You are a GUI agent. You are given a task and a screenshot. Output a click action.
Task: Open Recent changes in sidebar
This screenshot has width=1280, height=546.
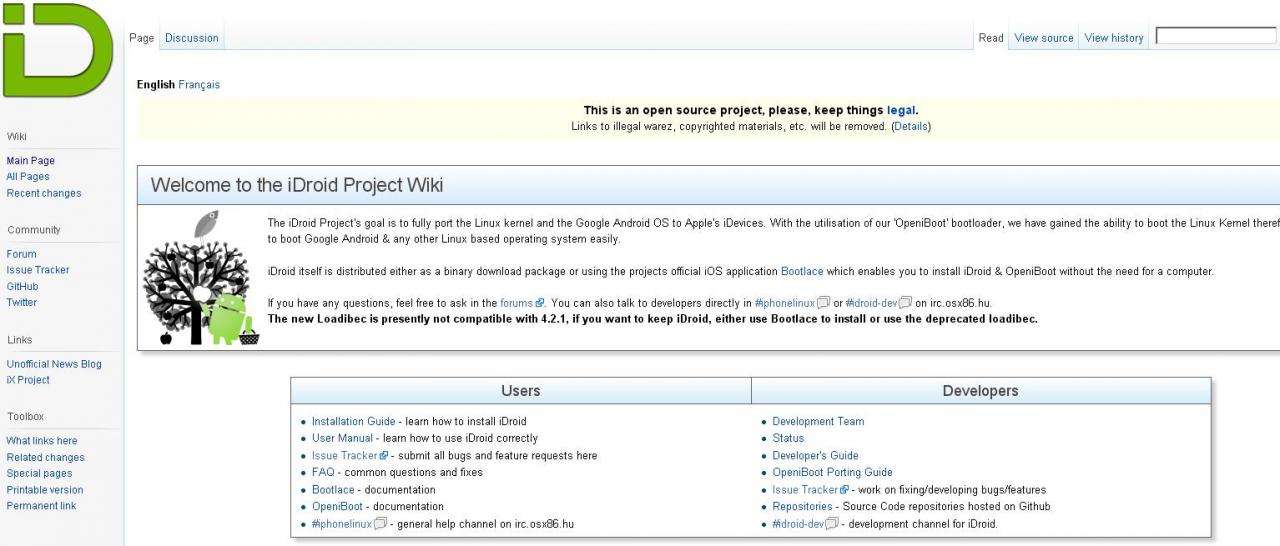(x=44, y=194)
